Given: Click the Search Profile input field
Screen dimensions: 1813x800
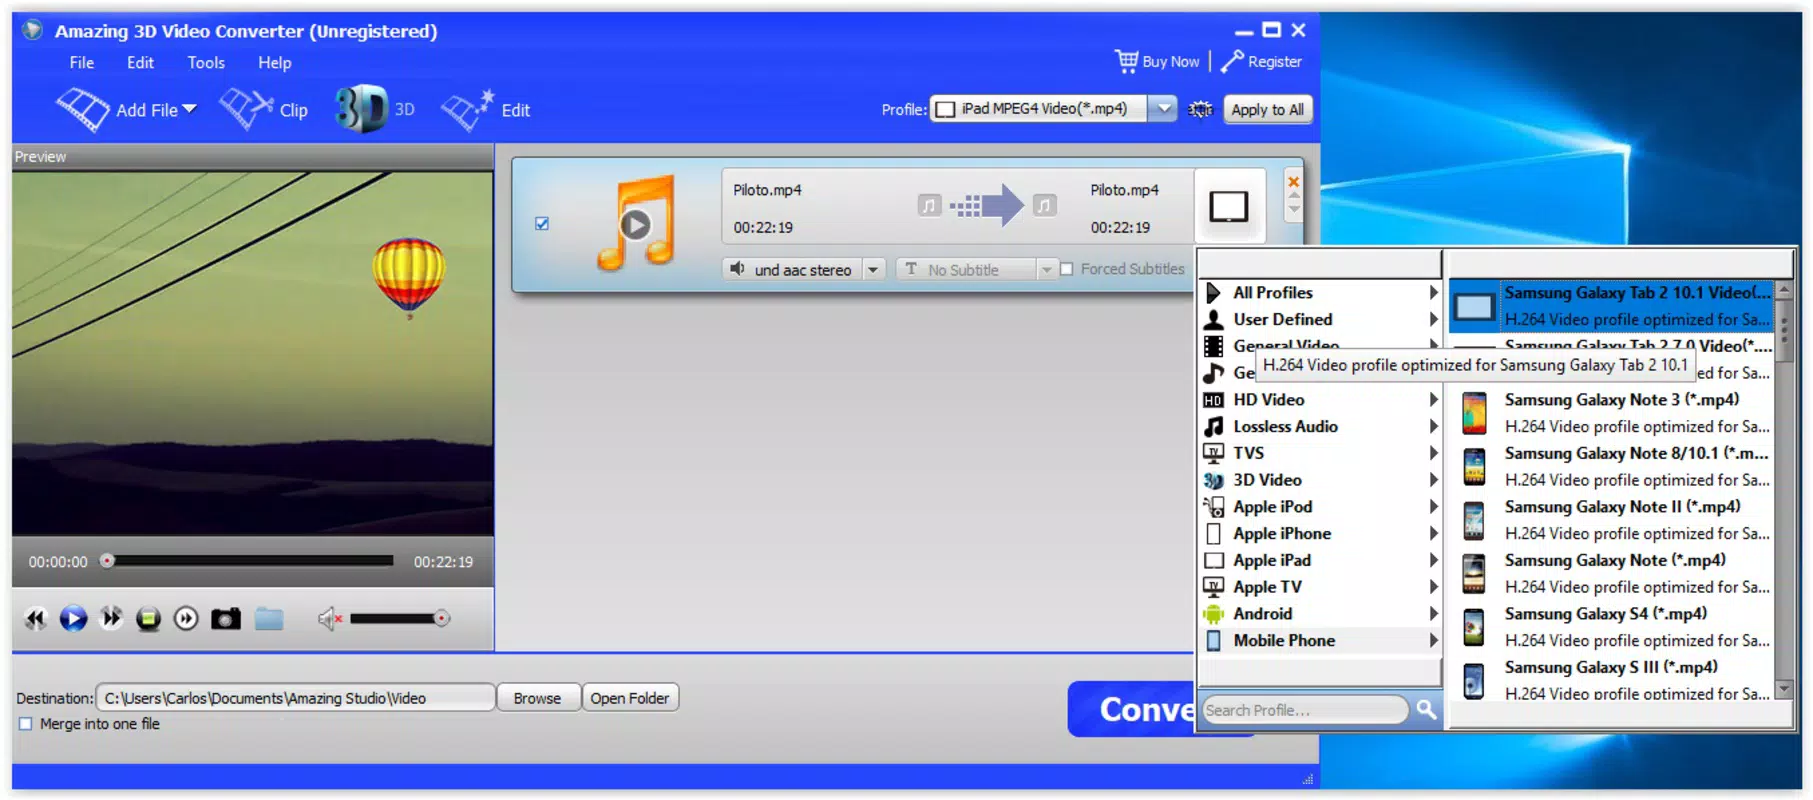Looking at the screenshot, I should click(x=1305, y=710).
